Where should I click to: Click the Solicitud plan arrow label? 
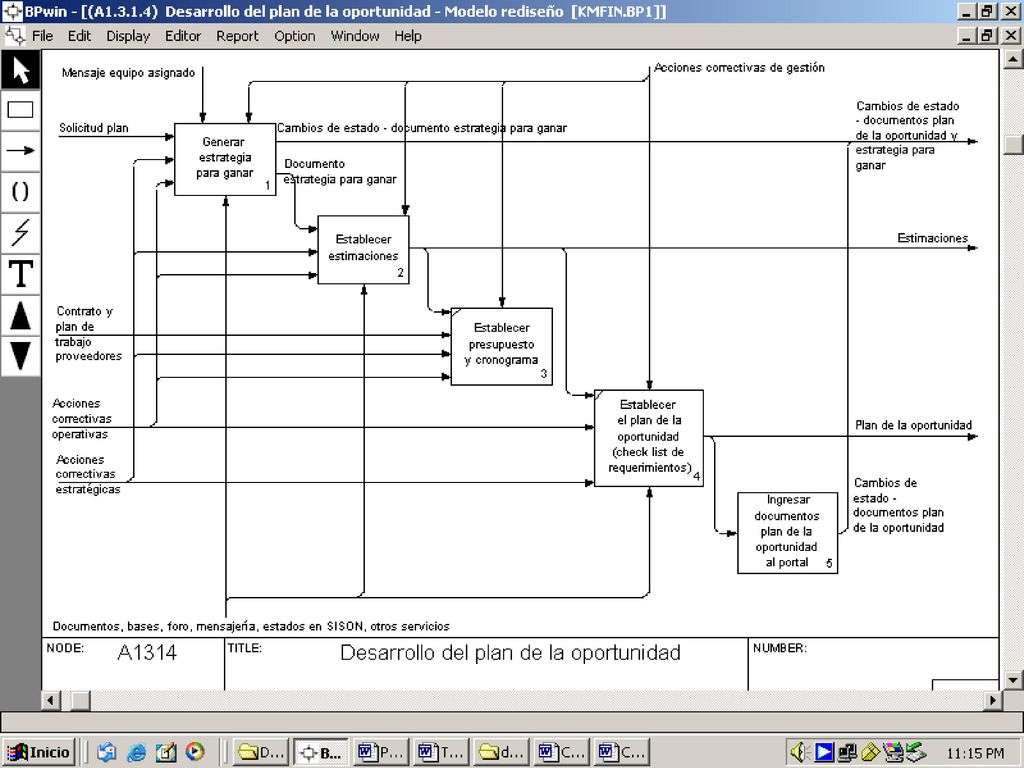(93, 128)
